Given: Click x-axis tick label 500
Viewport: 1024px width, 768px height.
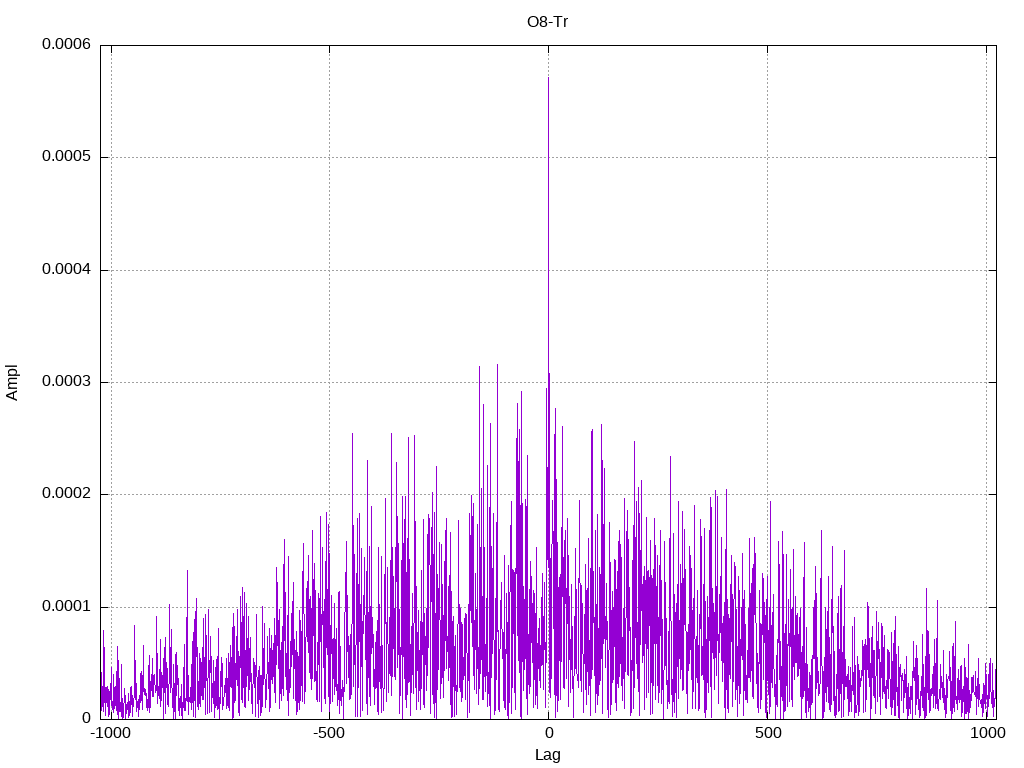Looking at the screenshot, I should [x=768, y=733].
